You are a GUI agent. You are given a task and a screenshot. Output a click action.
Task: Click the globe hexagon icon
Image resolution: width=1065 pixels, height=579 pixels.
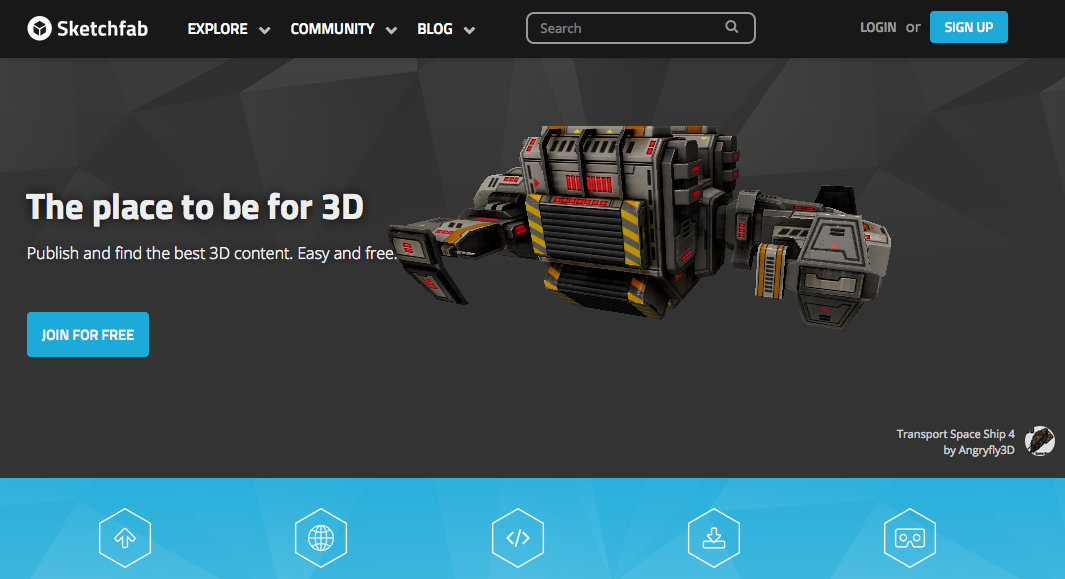[321, 538]
